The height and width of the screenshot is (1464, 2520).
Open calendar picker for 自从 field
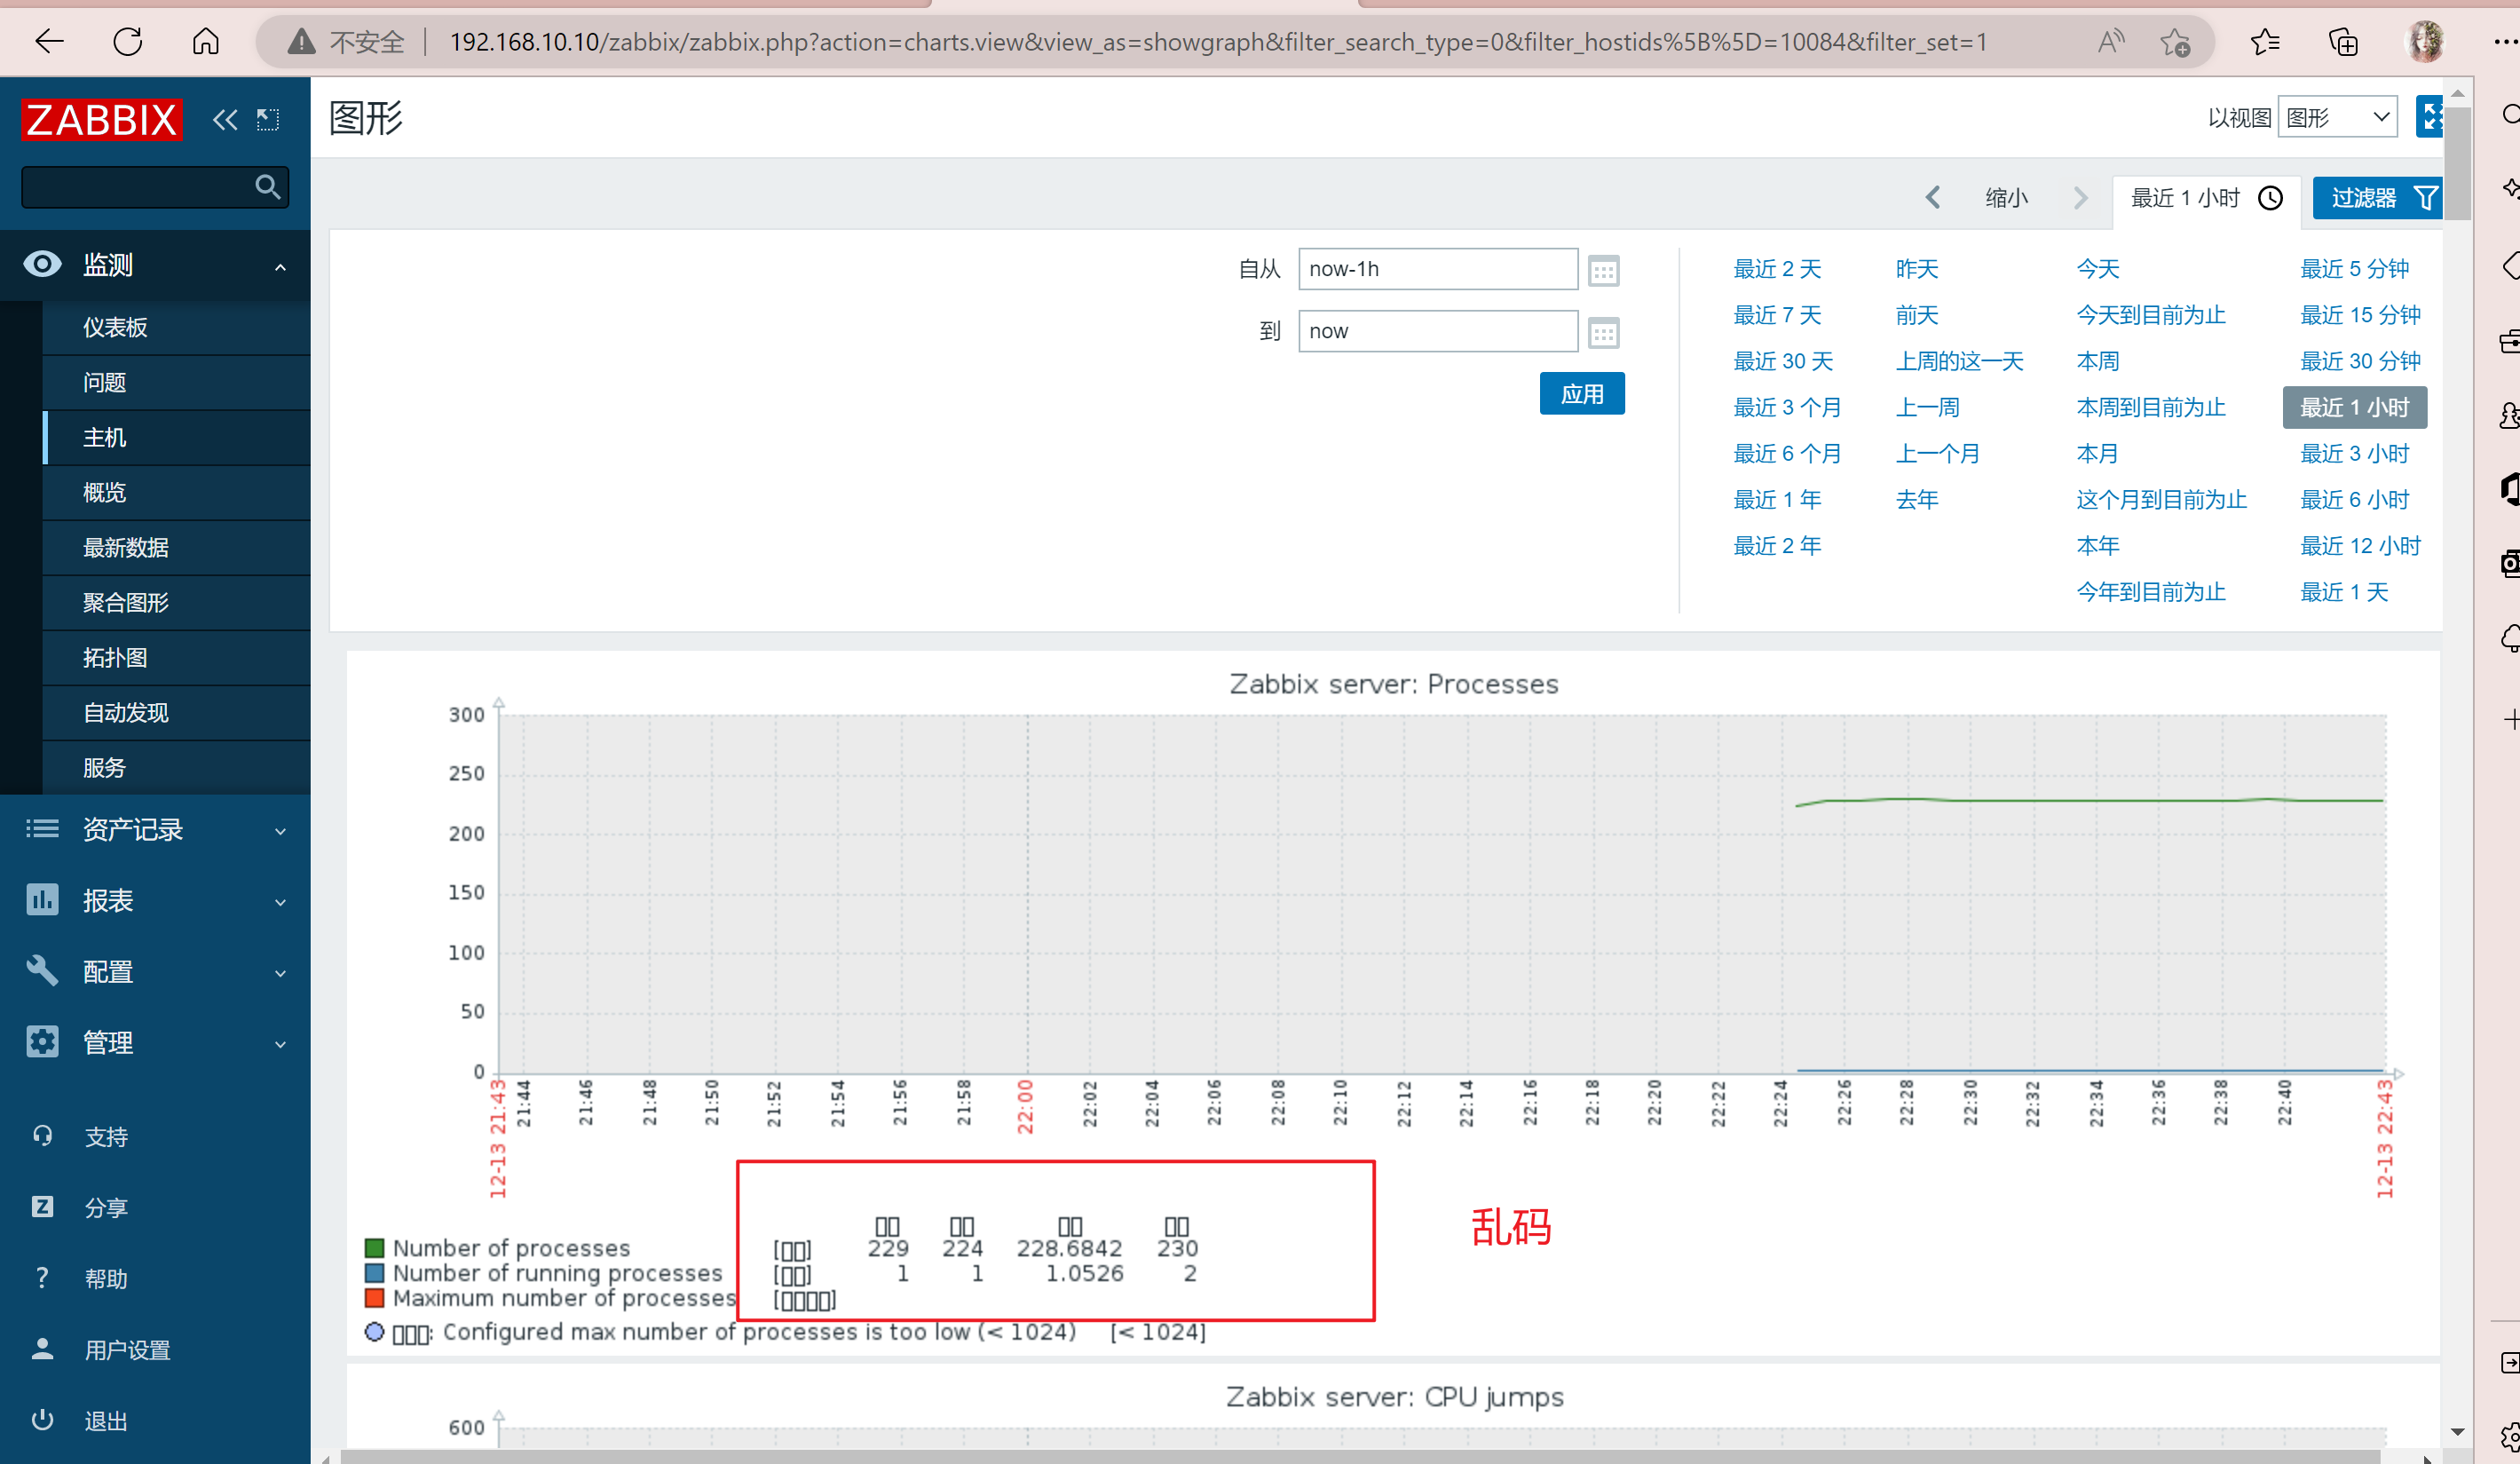click(1603, 270)
